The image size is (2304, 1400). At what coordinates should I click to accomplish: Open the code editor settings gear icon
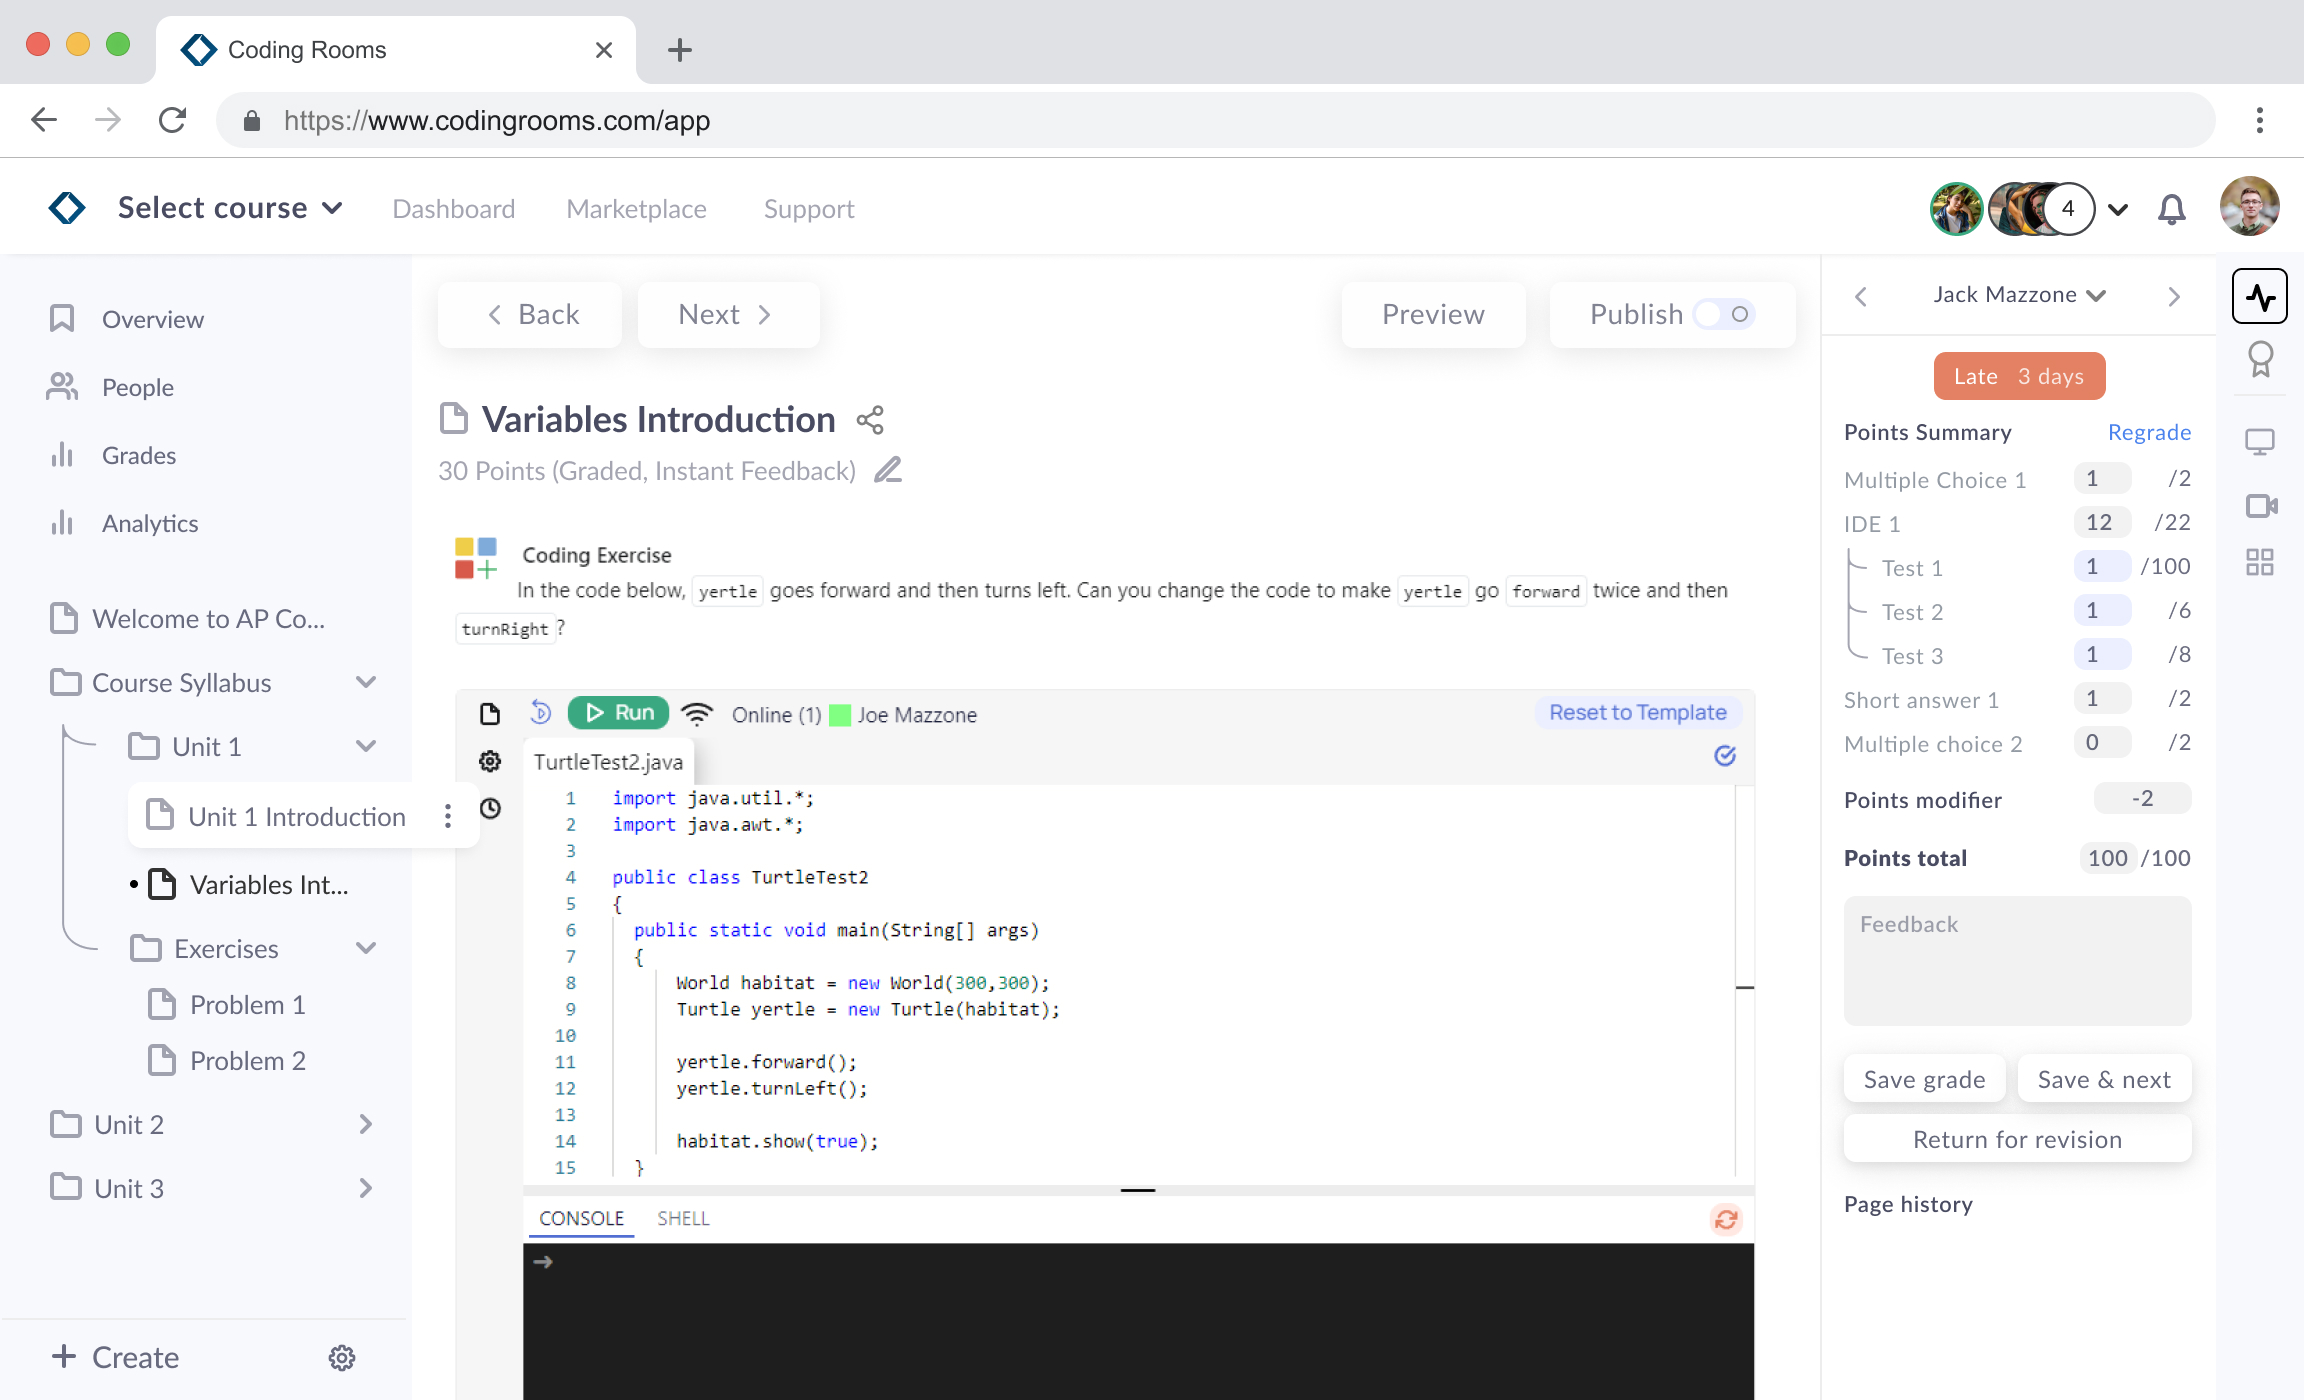coord(490,761)
